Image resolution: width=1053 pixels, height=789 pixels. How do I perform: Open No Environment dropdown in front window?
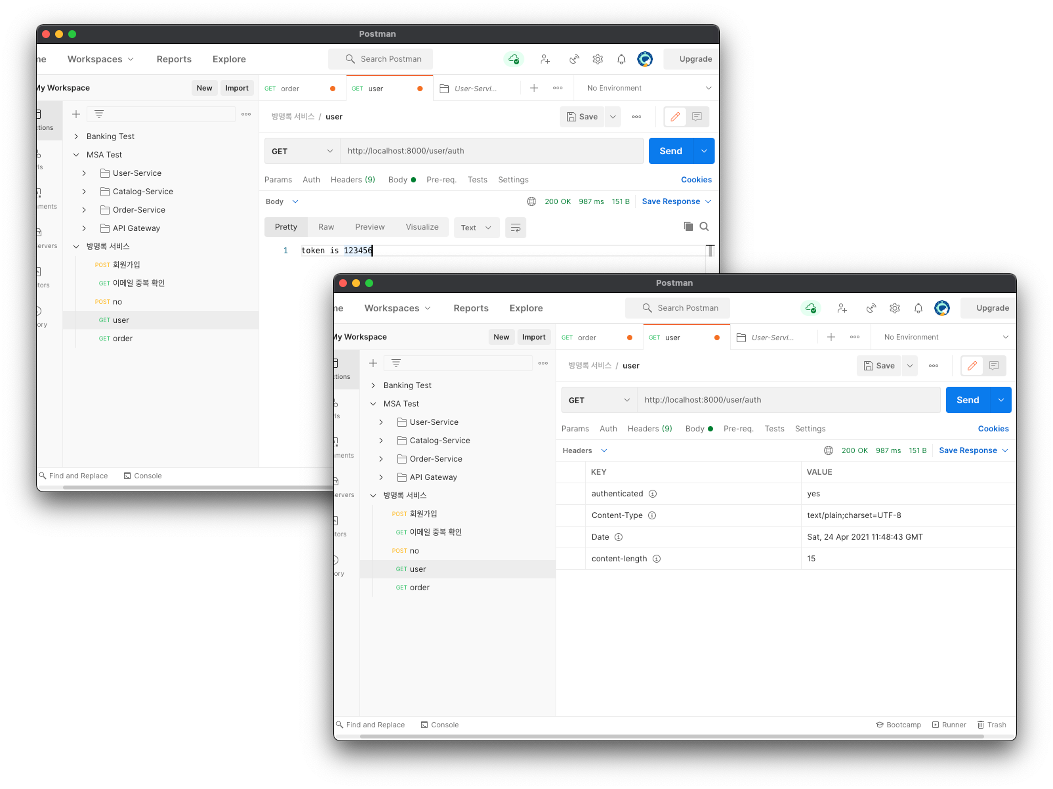pyautogui.click(x=946, y=337)
